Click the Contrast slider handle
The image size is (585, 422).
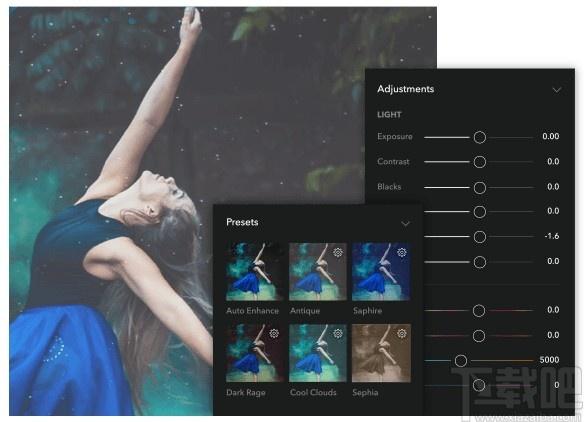[480, 162]
